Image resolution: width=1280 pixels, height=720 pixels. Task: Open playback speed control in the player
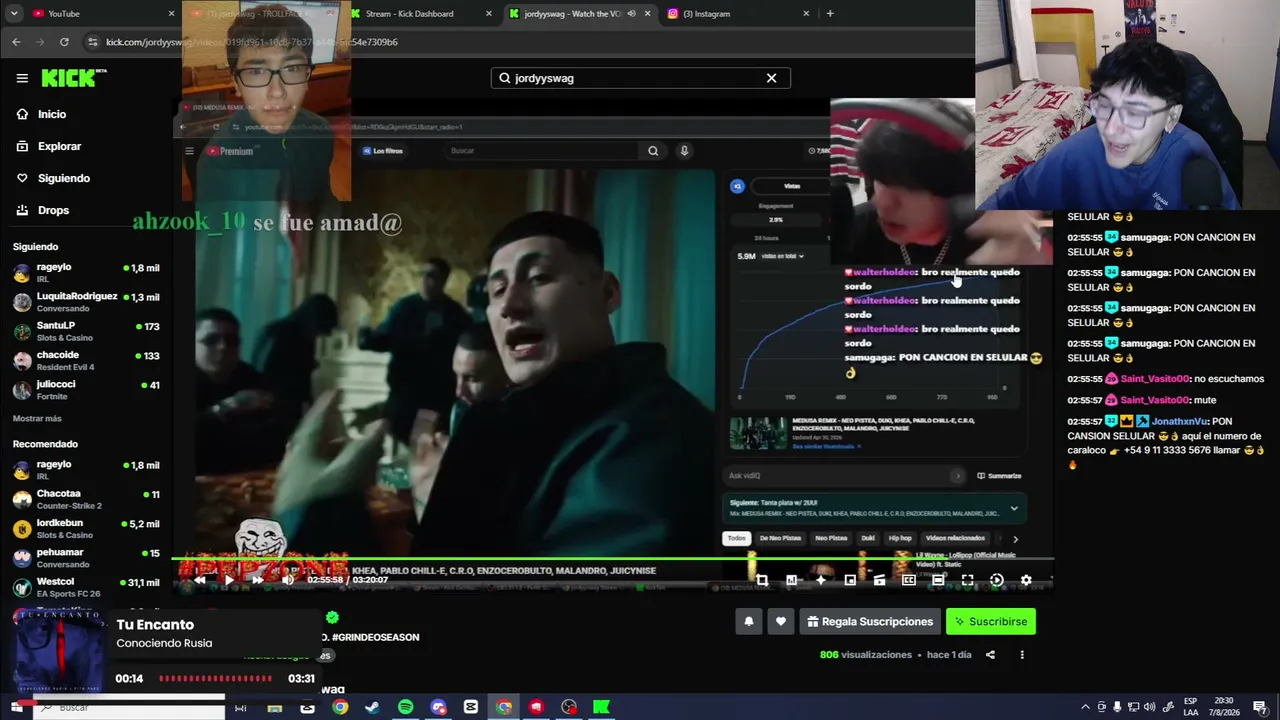click(996, 580)
